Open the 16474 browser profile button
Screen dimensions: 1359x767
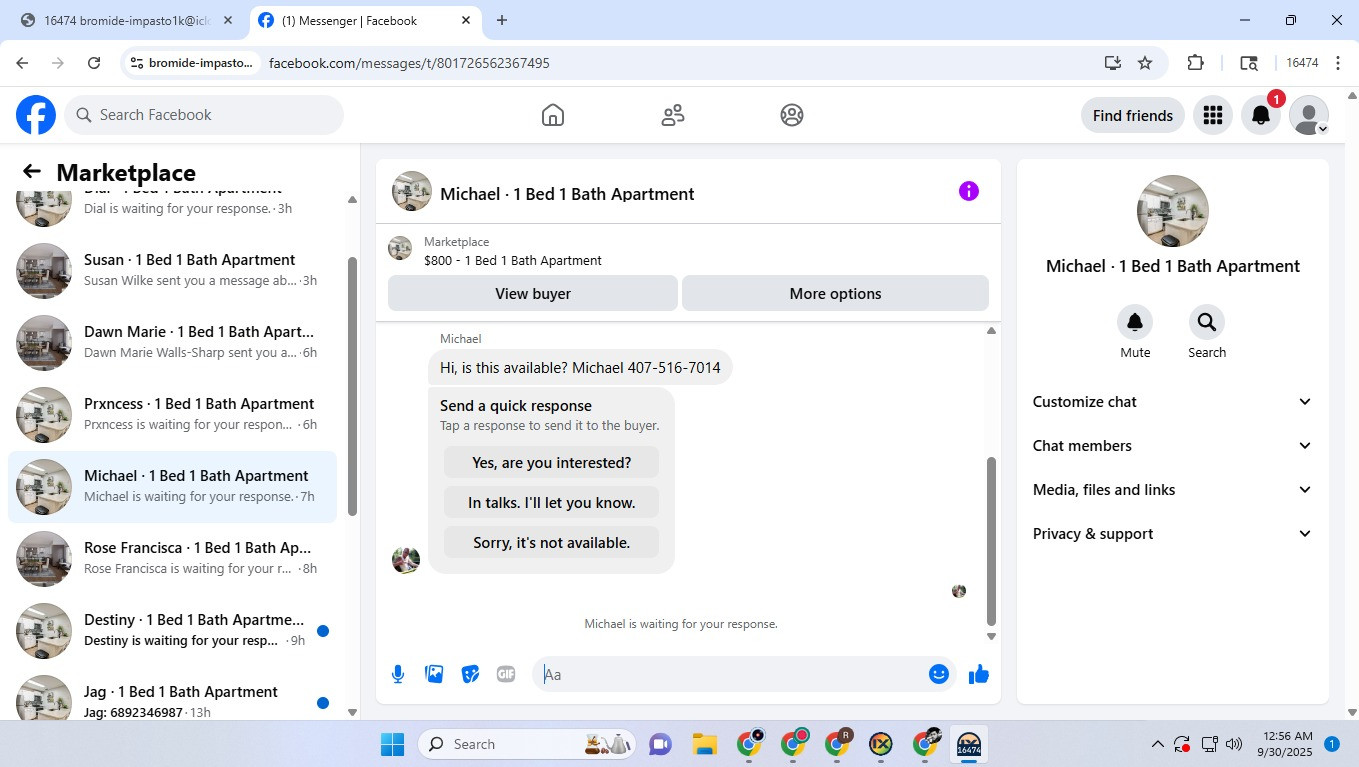point(1301,63)
